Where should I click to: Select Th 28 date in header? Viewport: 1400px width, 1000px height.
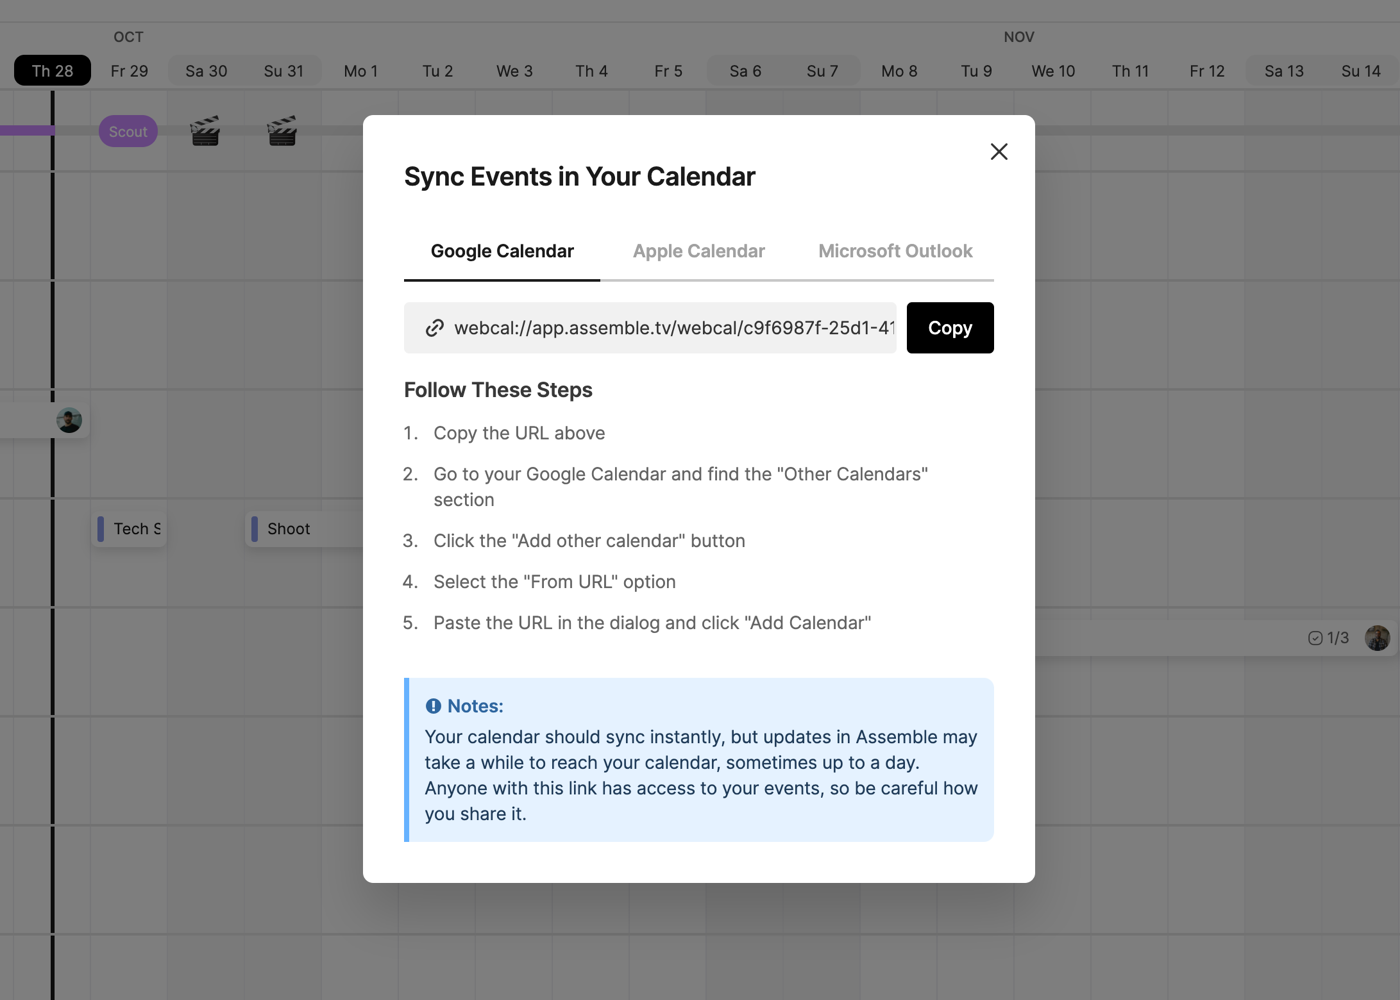tap(52, 71)
